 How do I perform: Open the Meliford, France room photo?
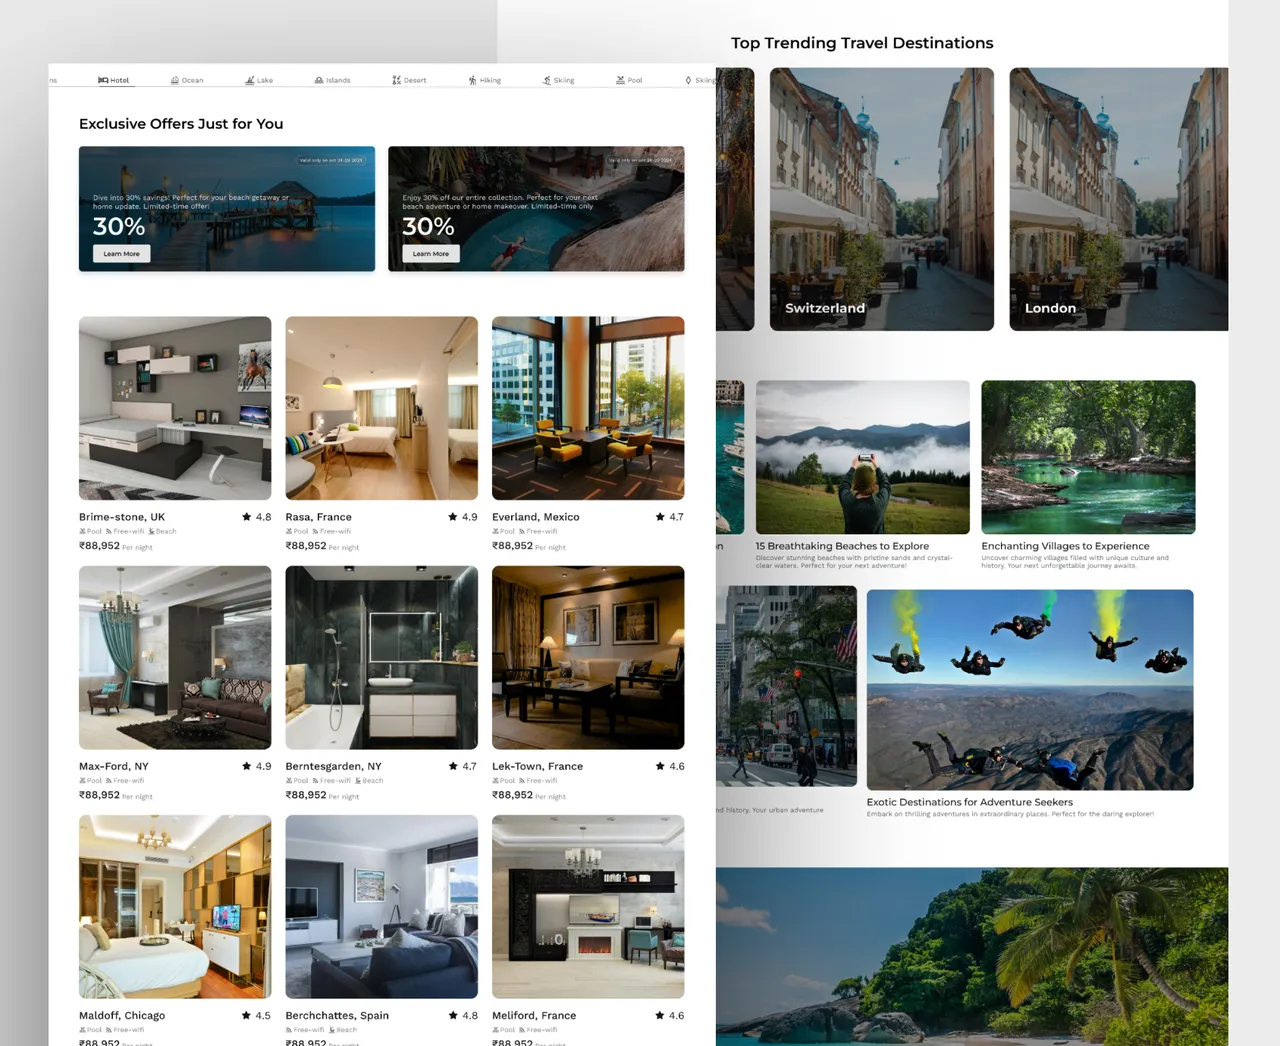(x=588, y=907)
